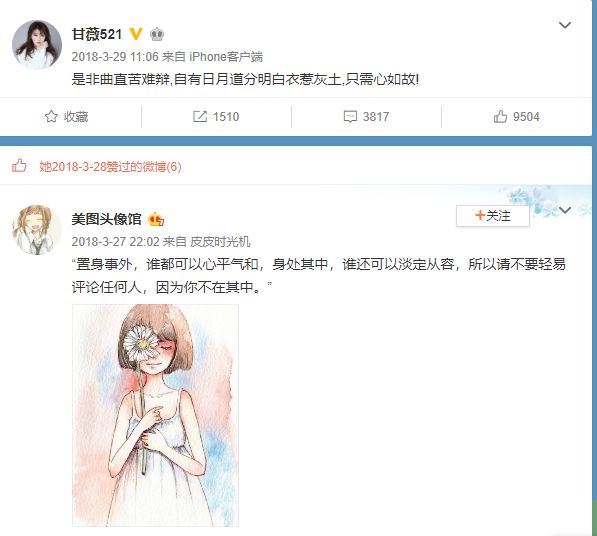
Task: Click the repost icon beside 1510
Action: [x=200, y=116]
